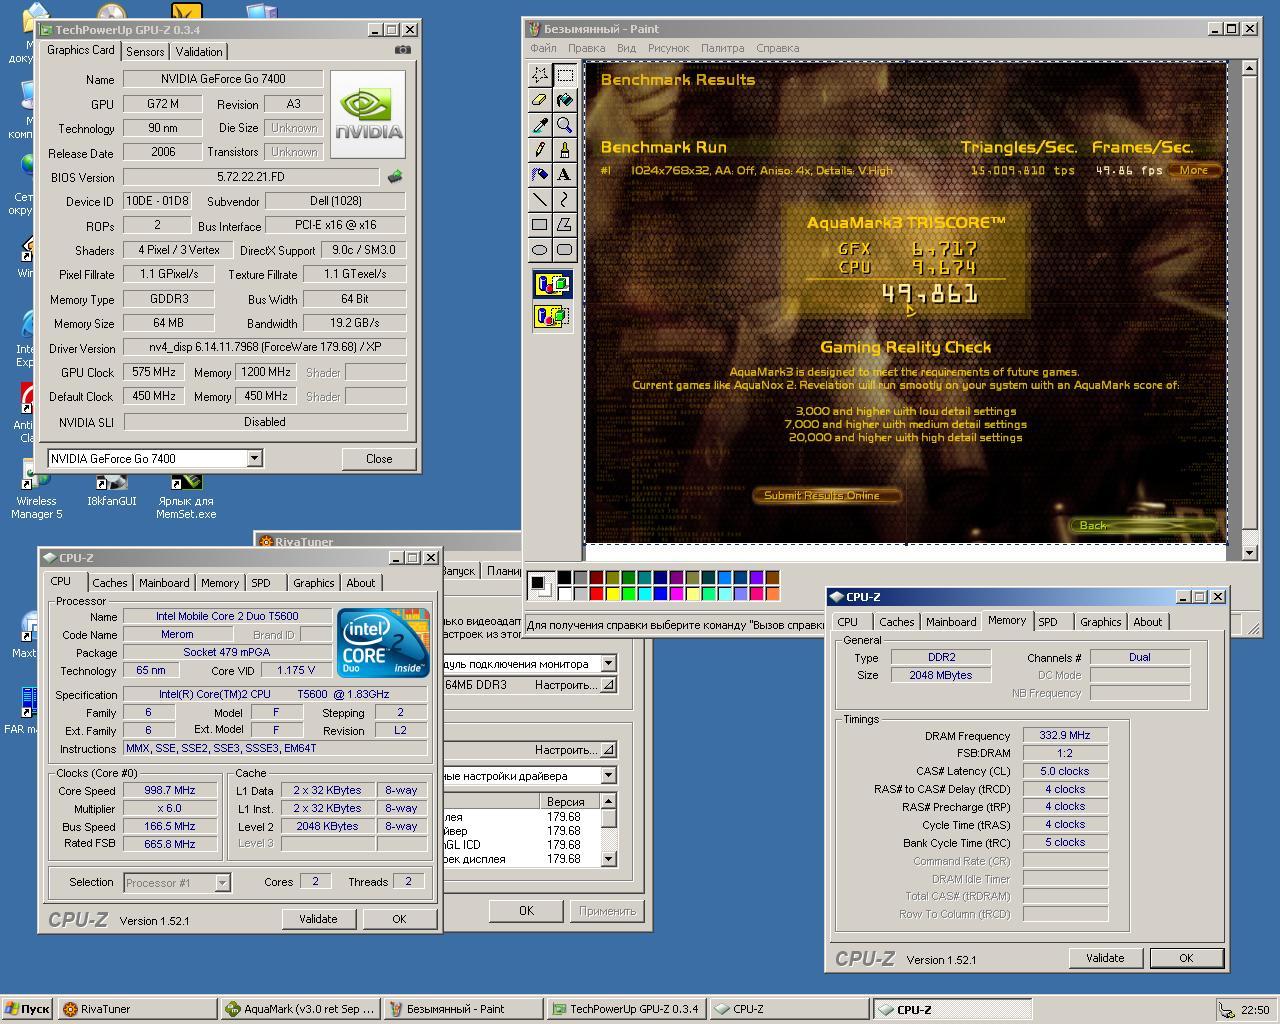This screenshot has height=1024, width=1280.
Task: Select the Free-Form Select tool in Paint
Action: coord(540,75)
